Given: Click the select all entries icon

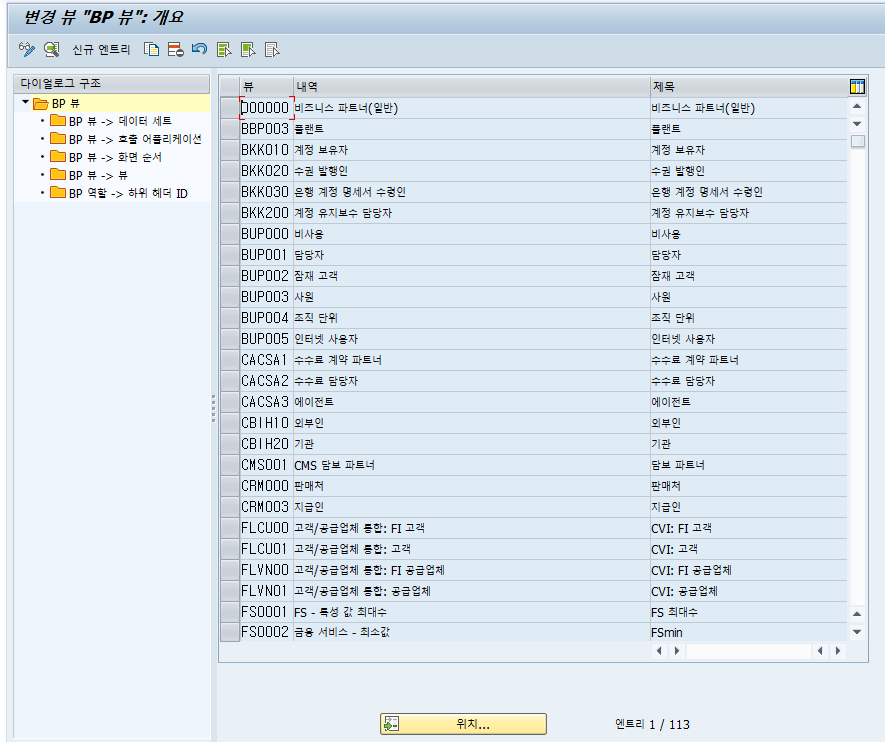Looking at the screenshot, I should click(x=224, y=50).
